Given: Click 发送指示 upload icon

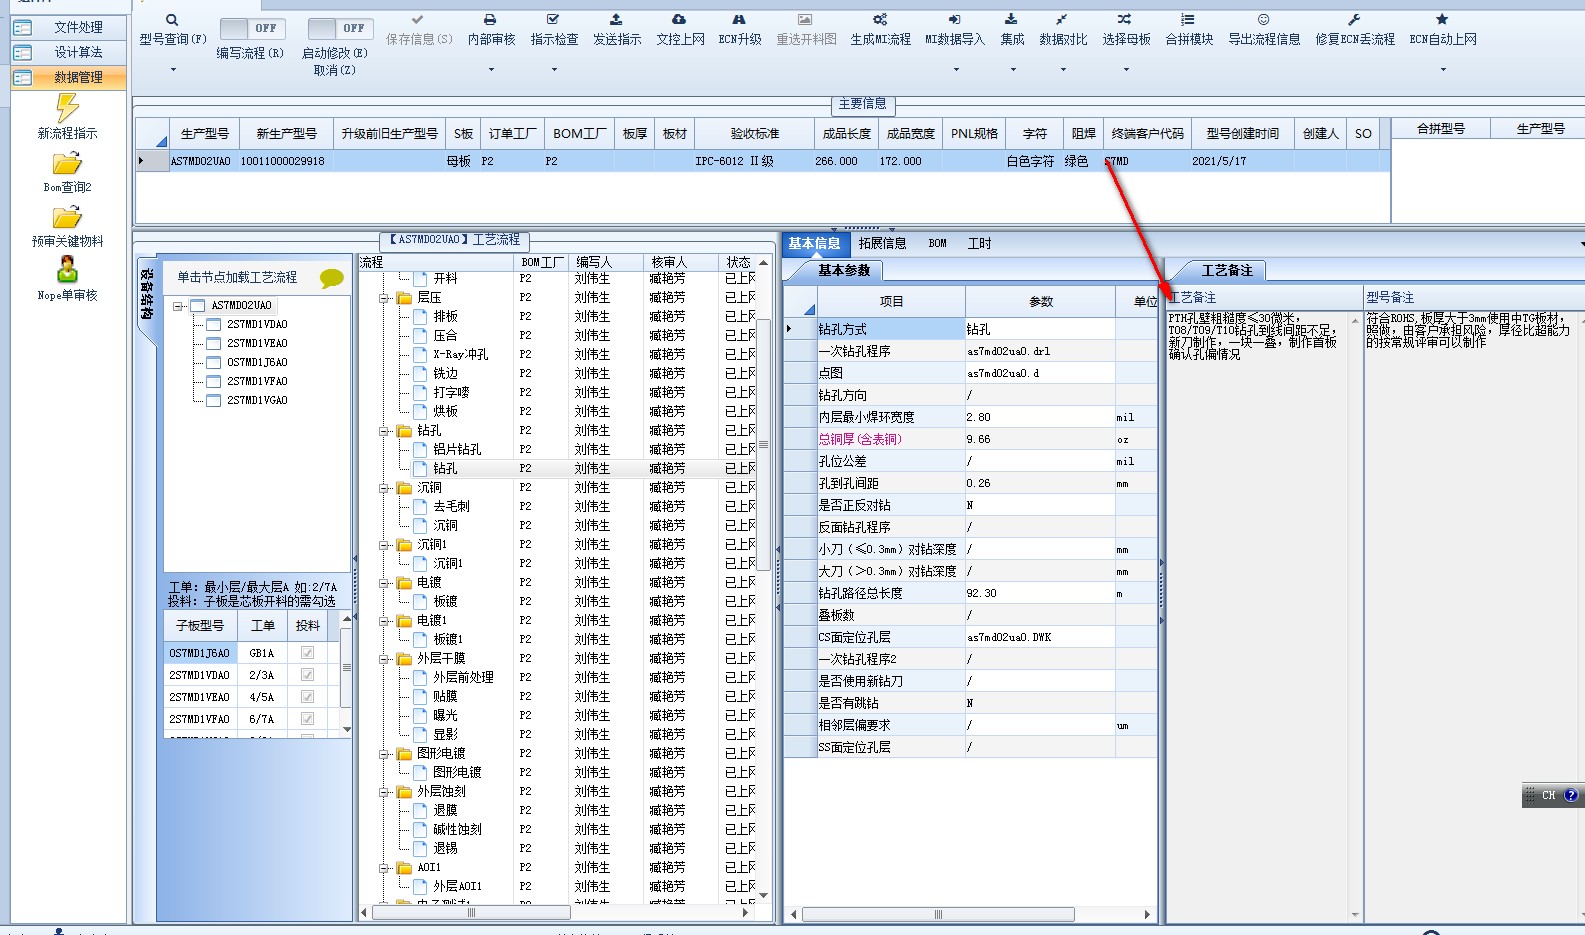Looking at the screenshot, I should tap(616, 20).
